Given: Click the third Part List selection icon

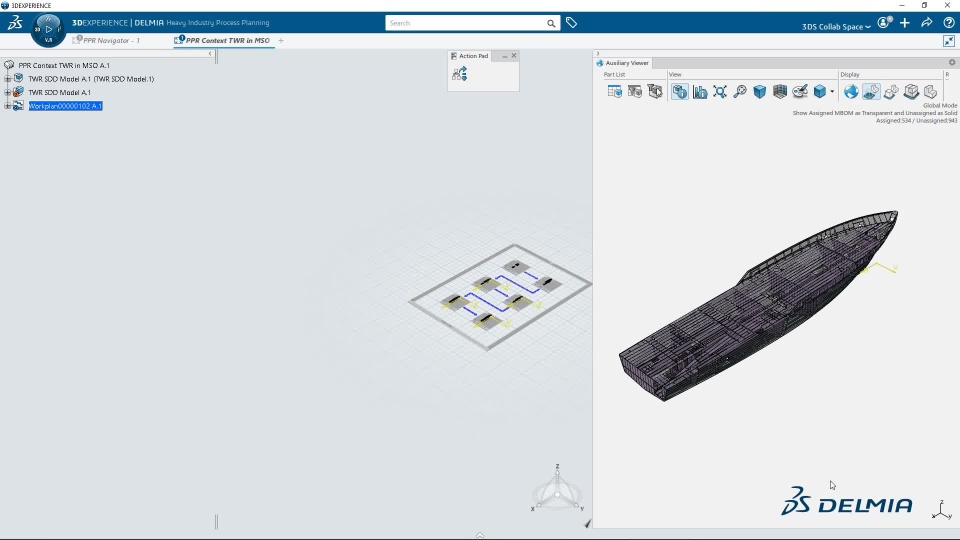Looking at the screenshot, I should click(655, 92).
